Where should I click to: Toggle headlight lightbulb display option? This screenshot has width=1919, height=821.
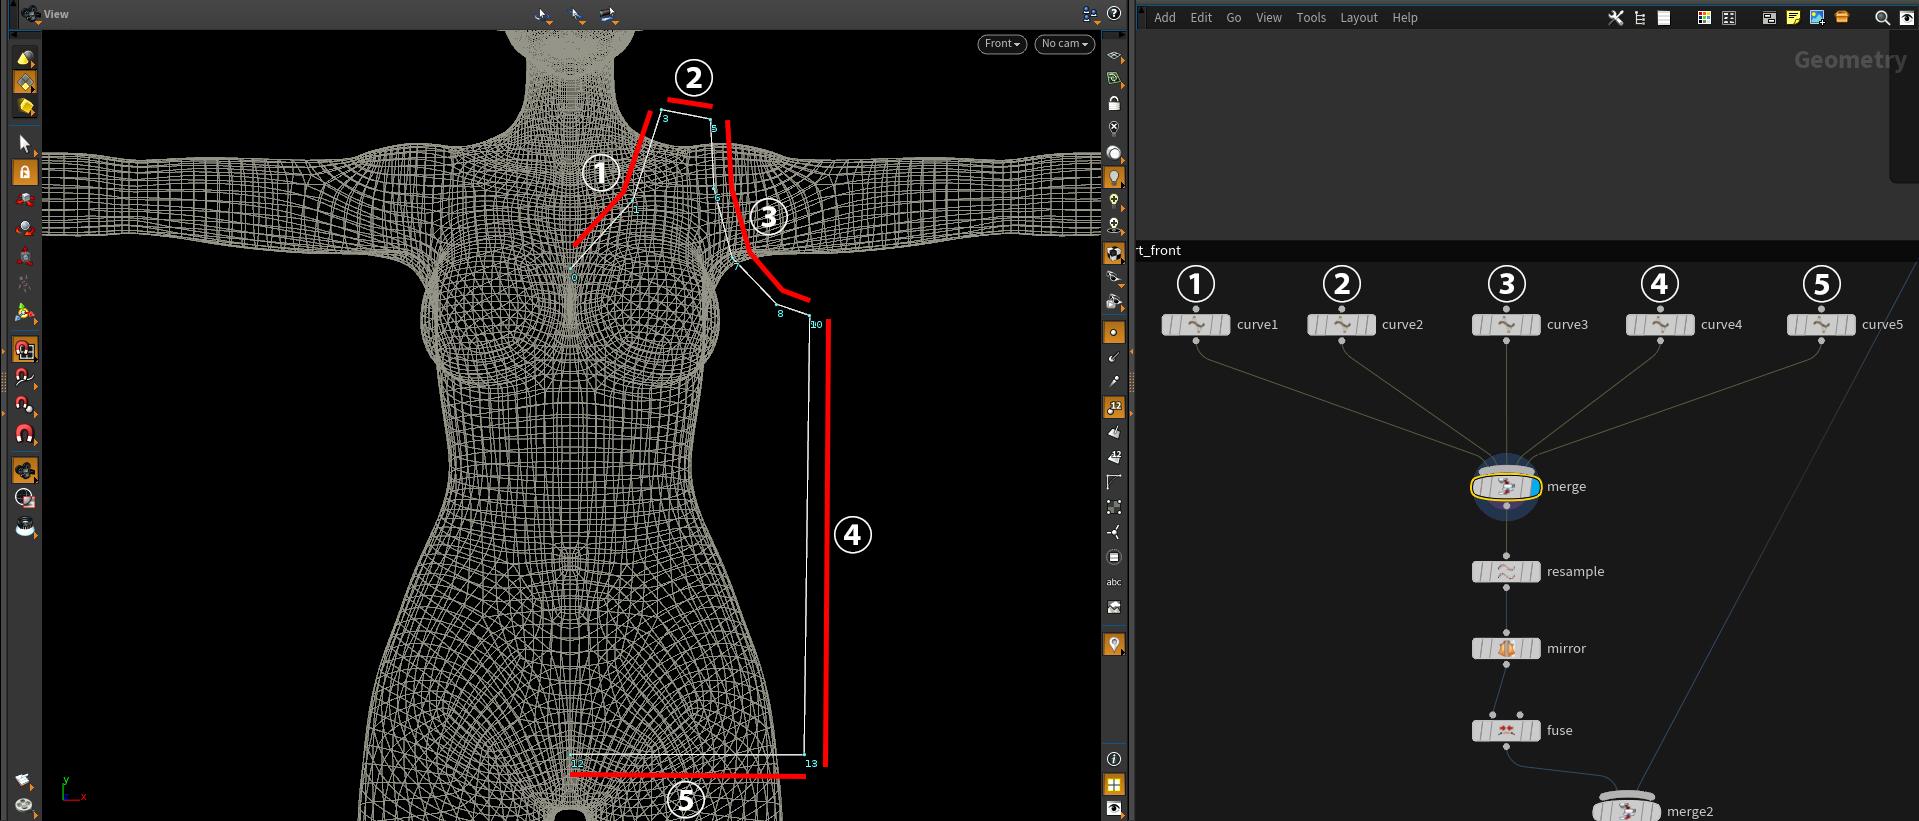(x=1114, y=178)
